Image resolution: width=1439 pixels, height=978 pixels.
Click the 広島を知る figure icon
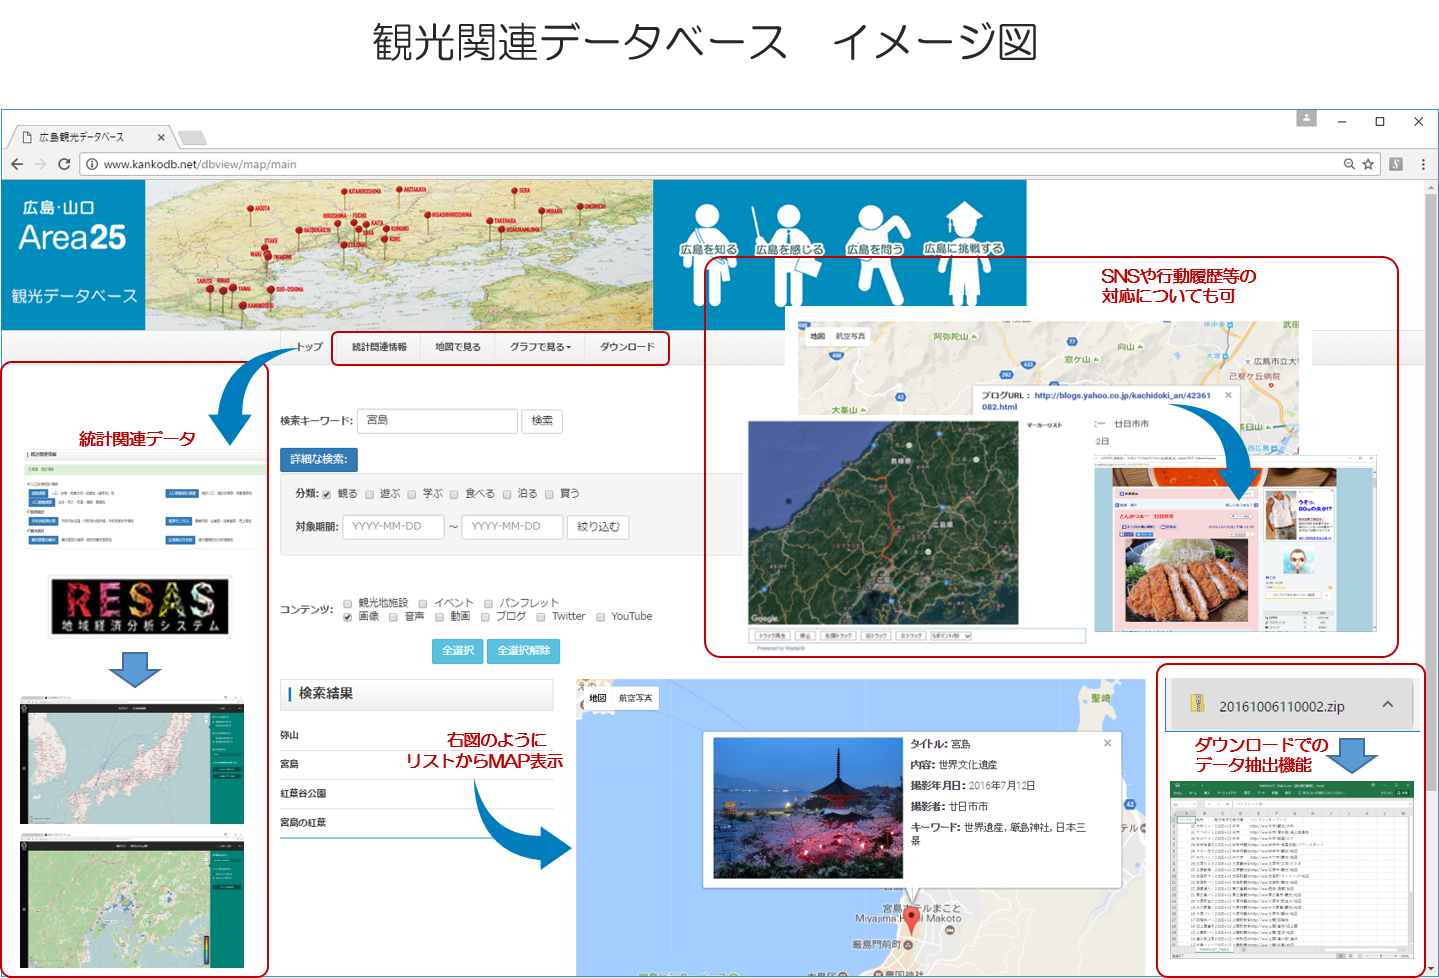click(708, 254)
